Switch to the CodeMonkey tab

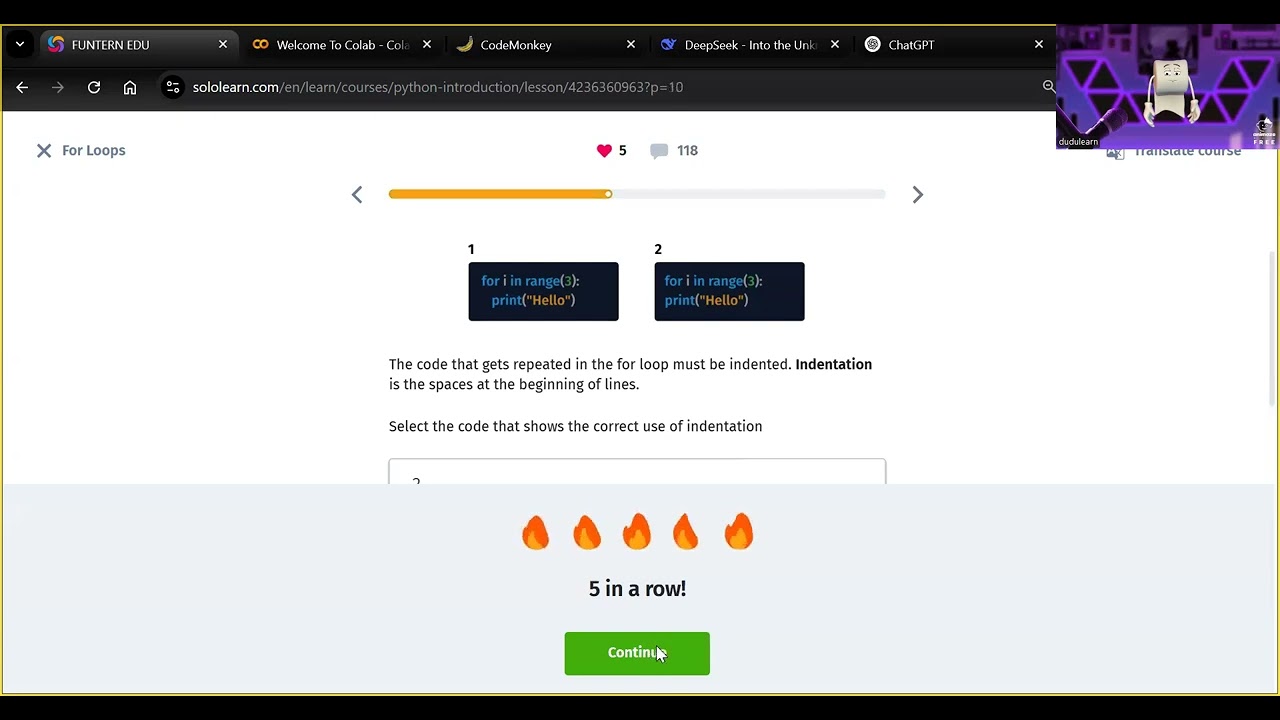[546, 45]
